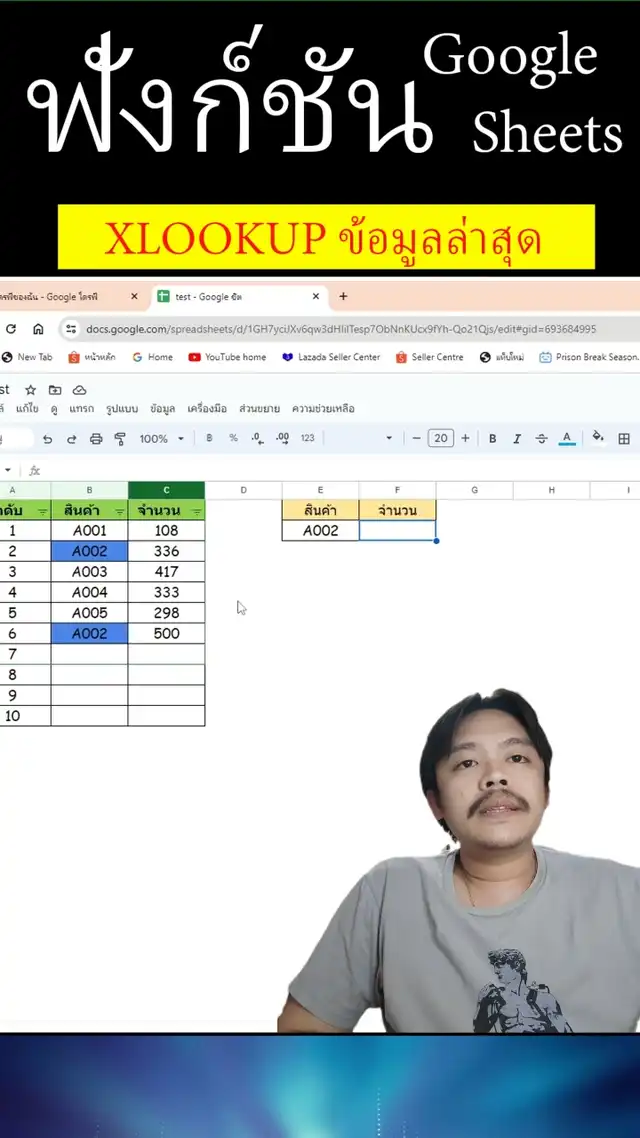Open the ข้อมูล menu
Viewport: 640px width, 1138px height.
(x=162, y=409)
